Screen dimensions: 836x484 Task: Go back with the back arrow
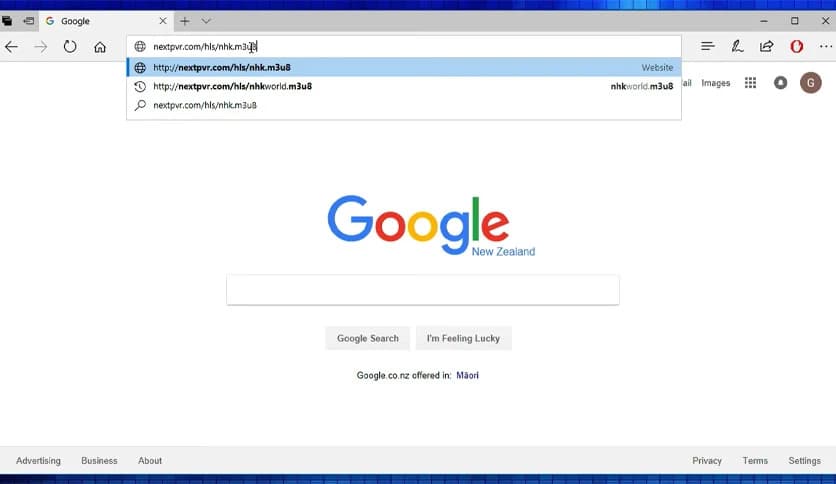[x=11, y=47]
